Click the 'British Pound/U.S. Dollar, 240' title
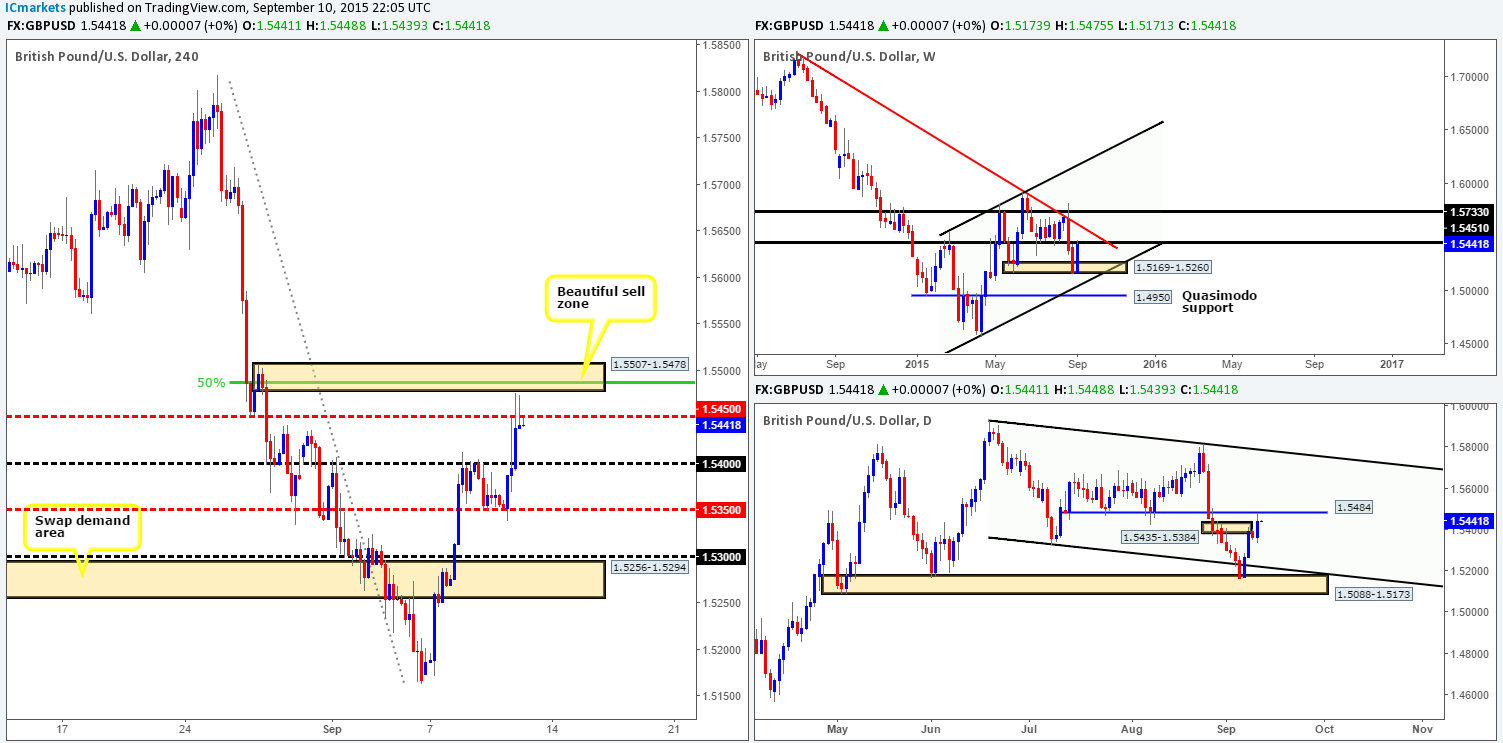 pyautogui.click(x=107, y=56)
